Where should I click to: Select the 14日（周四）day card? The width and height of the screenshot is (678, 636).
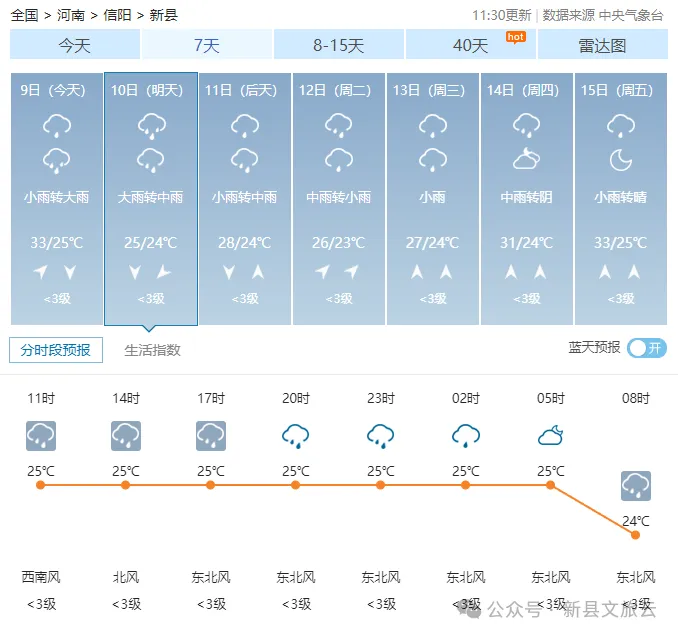pos(527,198)
